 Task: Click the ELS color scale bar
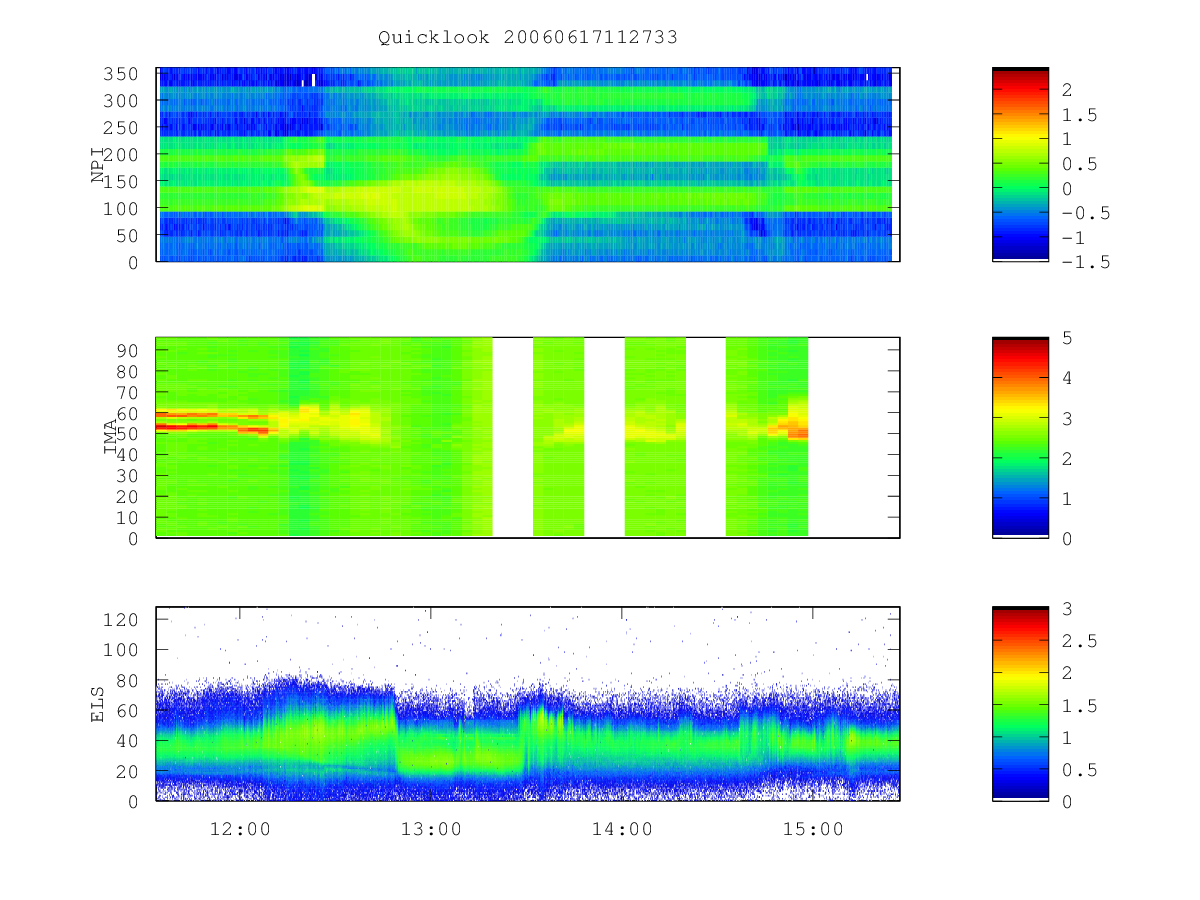(1020, 704)
